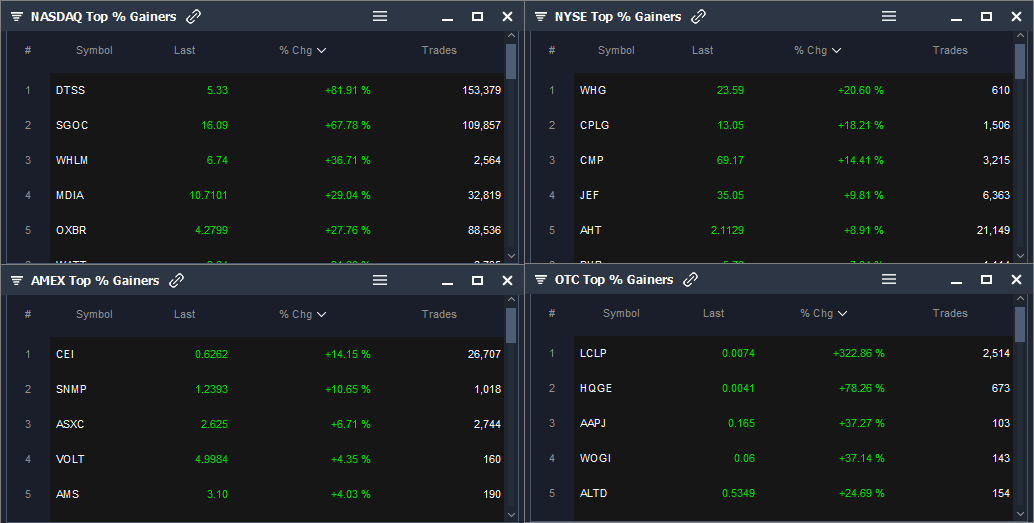Click Trades column header in AMEX panel
Viewport: 1034px width, 523px height.
click(x=439, y=314)
